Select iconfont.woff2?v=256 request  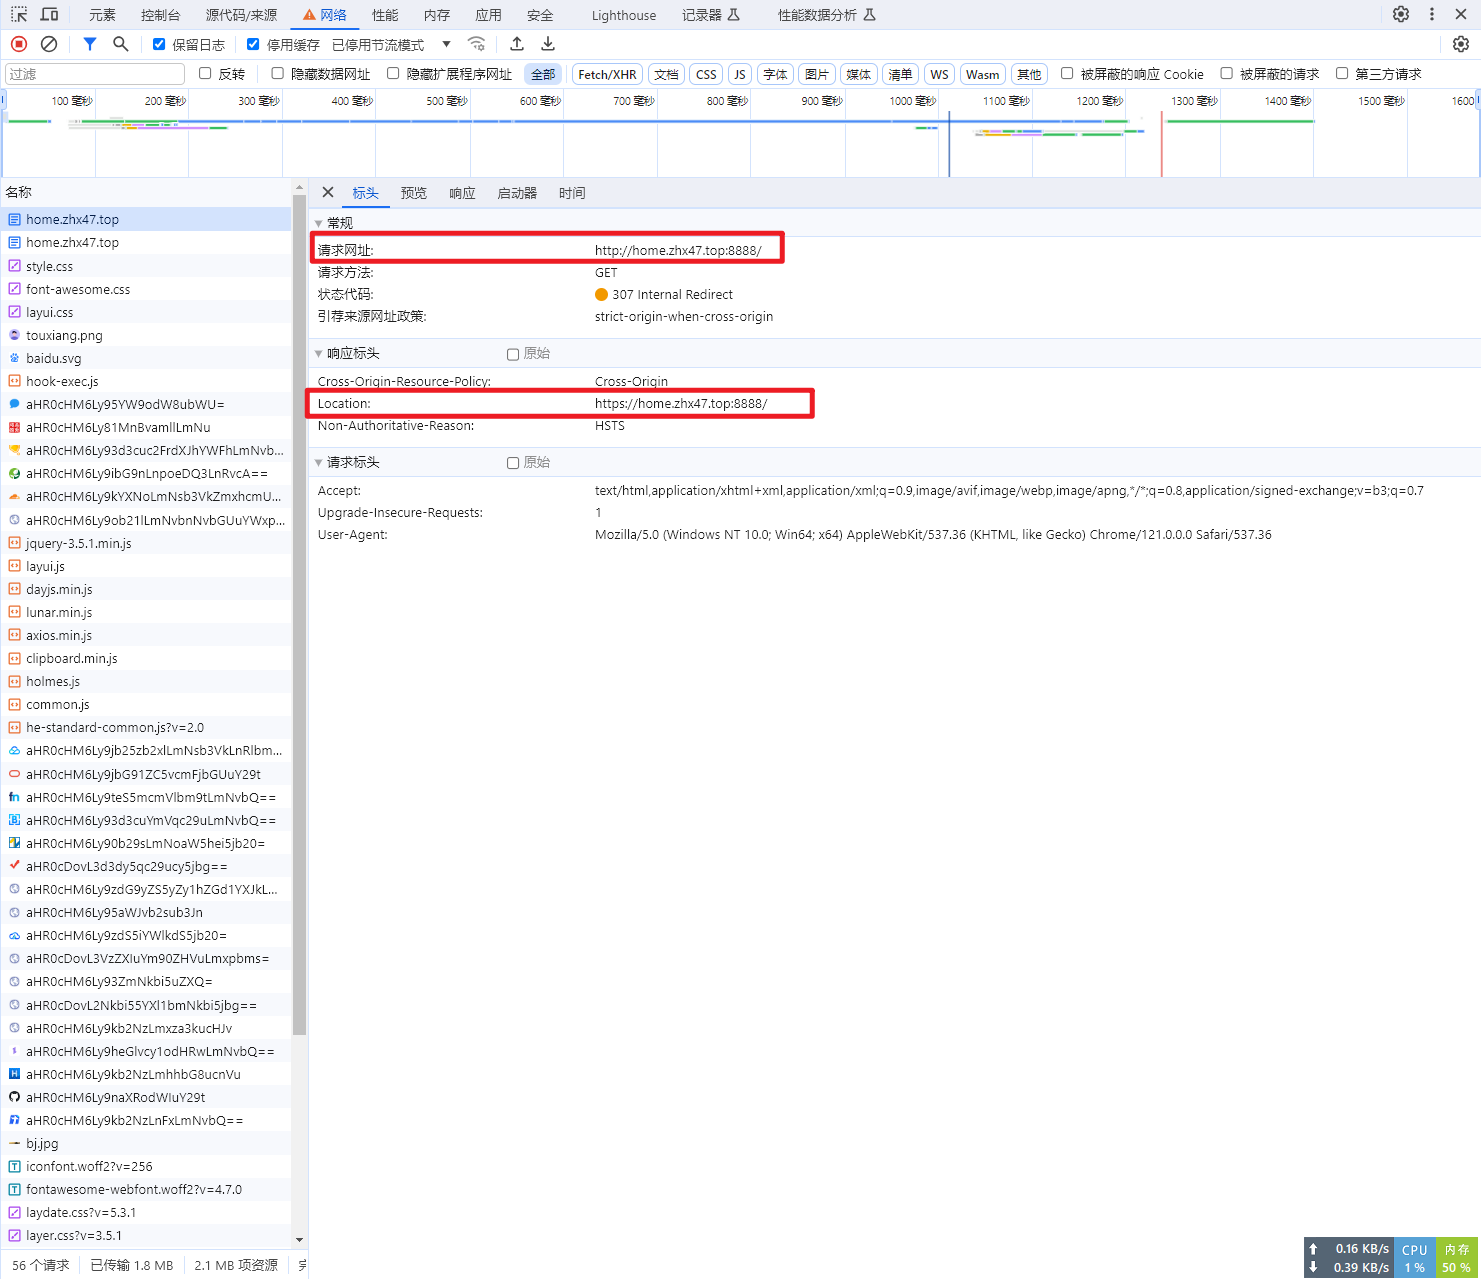click(x=146, y=1166)
